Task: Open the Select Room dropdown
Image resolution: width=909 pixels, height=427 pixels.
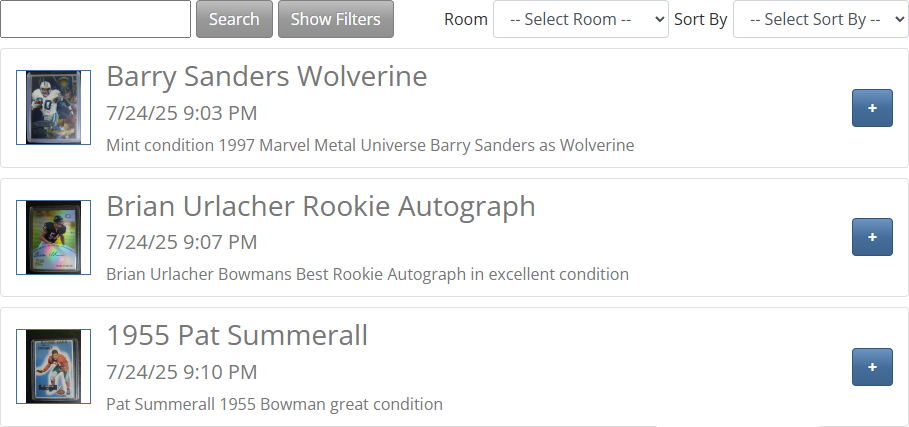Action: [580, 19]
